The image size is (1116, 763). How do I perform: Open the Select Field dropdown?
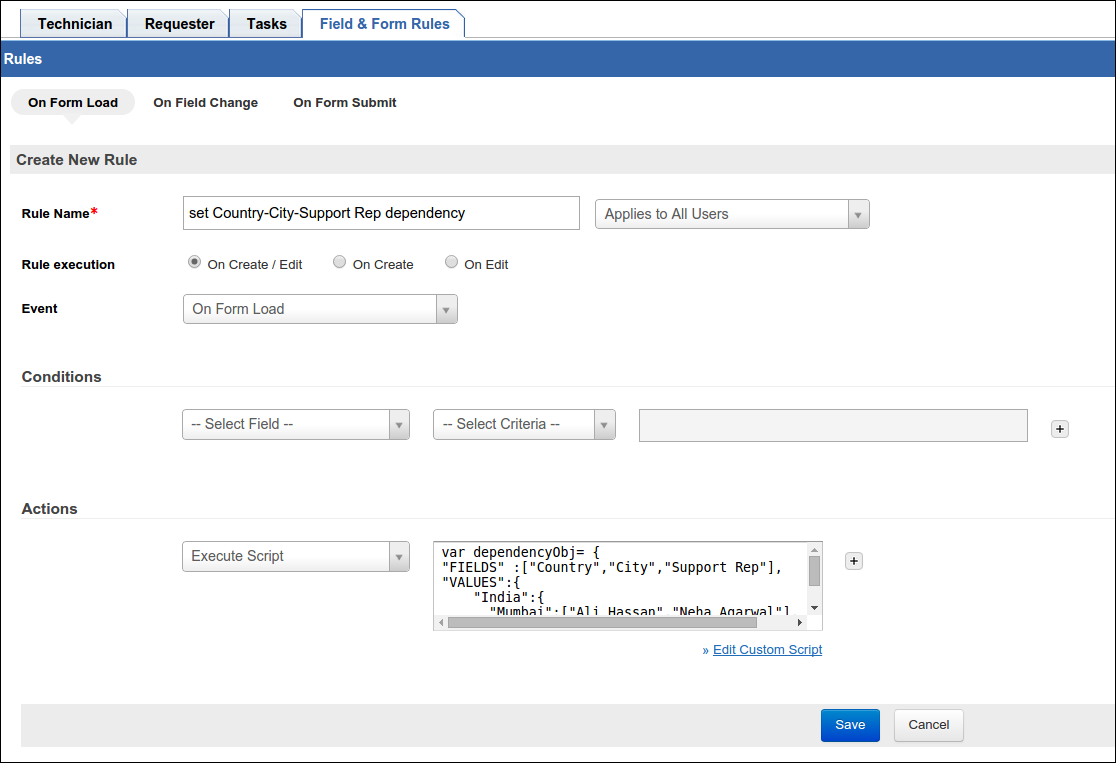coord(295,424)
